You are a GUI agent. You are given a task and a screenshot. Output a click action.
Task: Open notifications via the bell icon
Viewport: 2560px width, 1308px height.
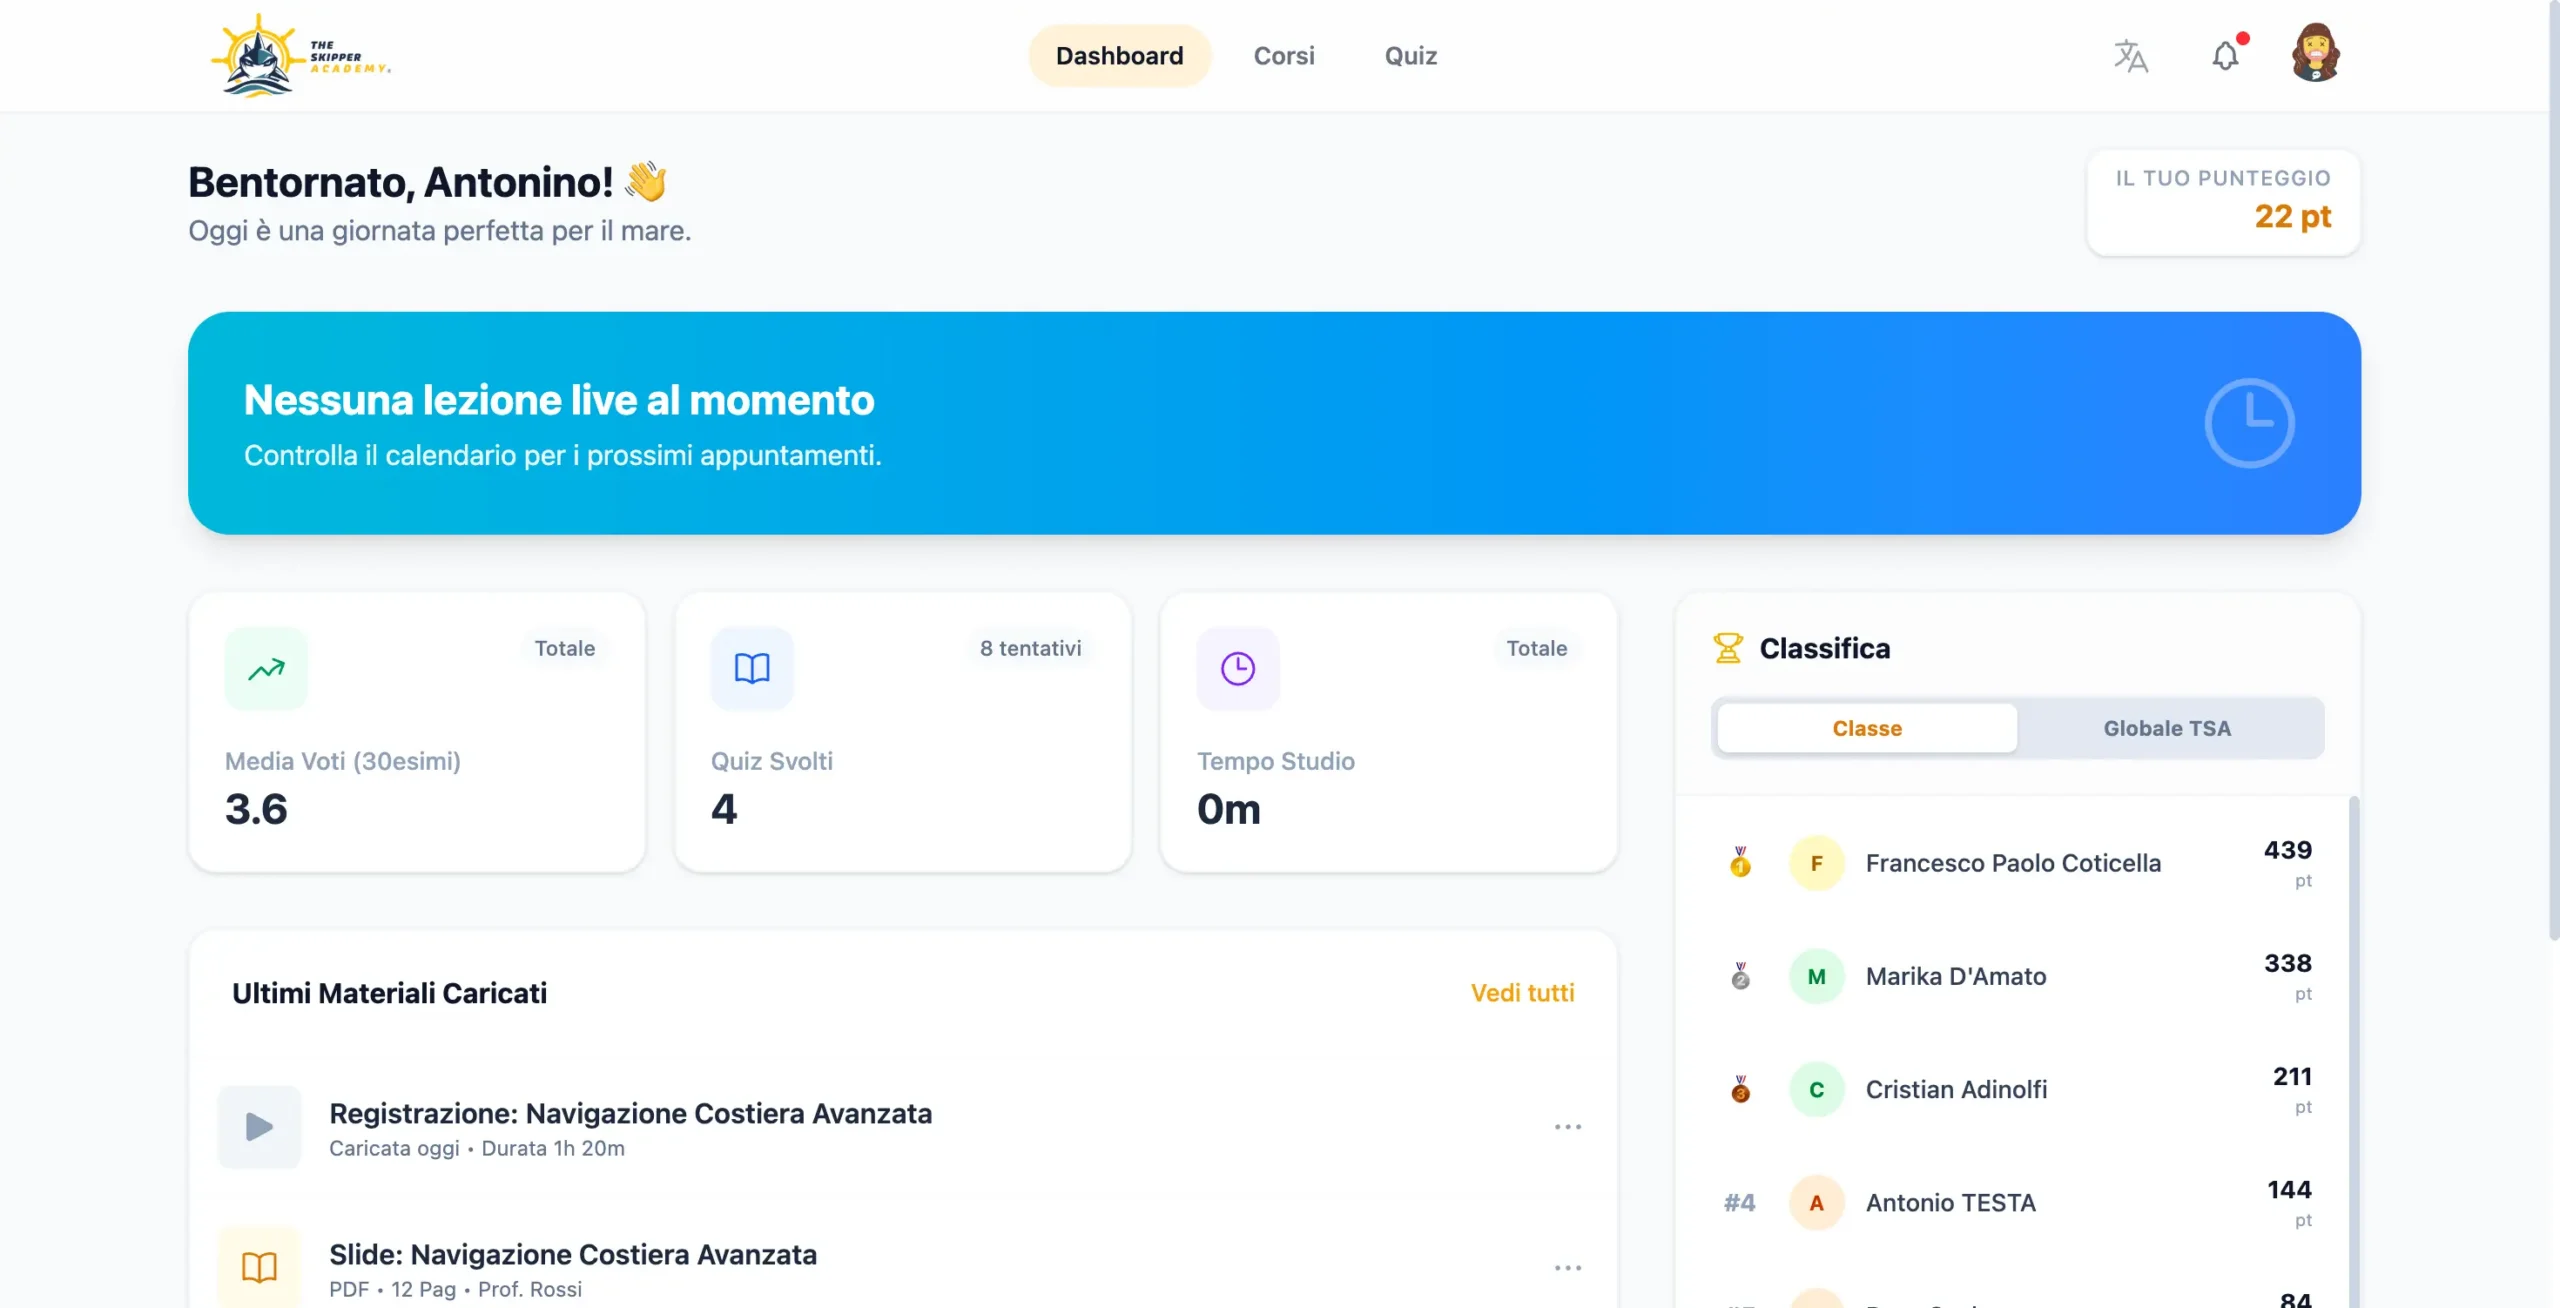pos(2224,55)
